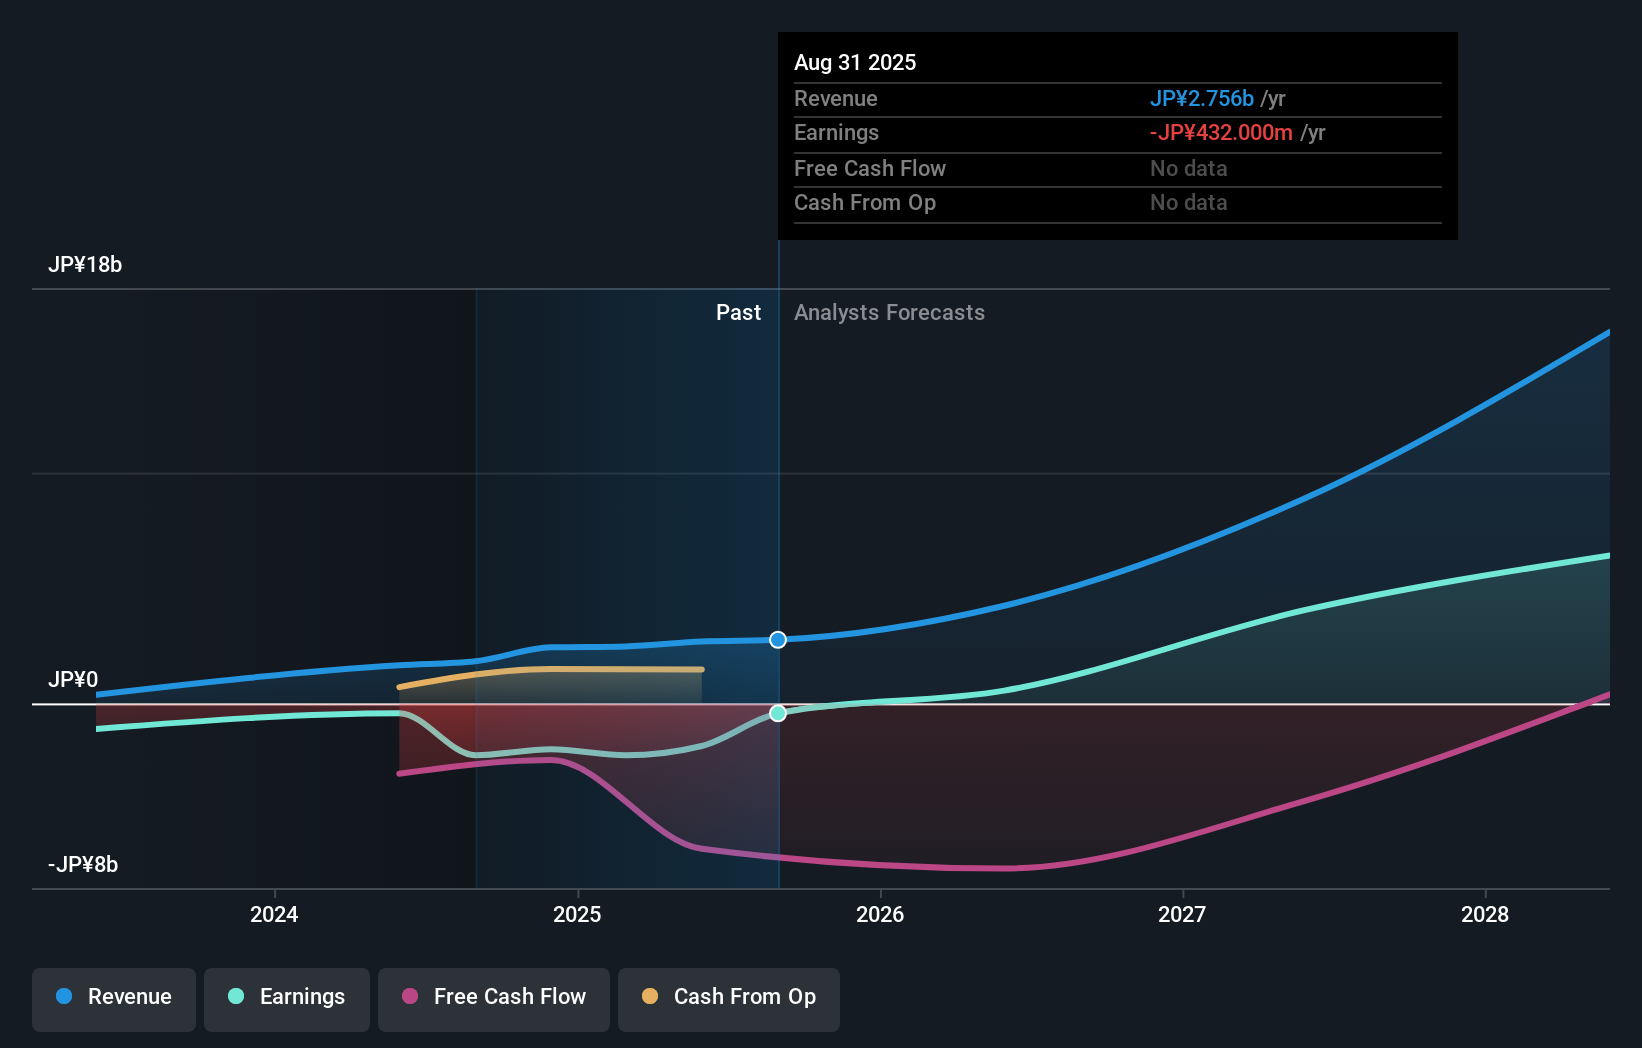Enable the Cash From Op legend entry
1642x1048 pixels.
728,999
